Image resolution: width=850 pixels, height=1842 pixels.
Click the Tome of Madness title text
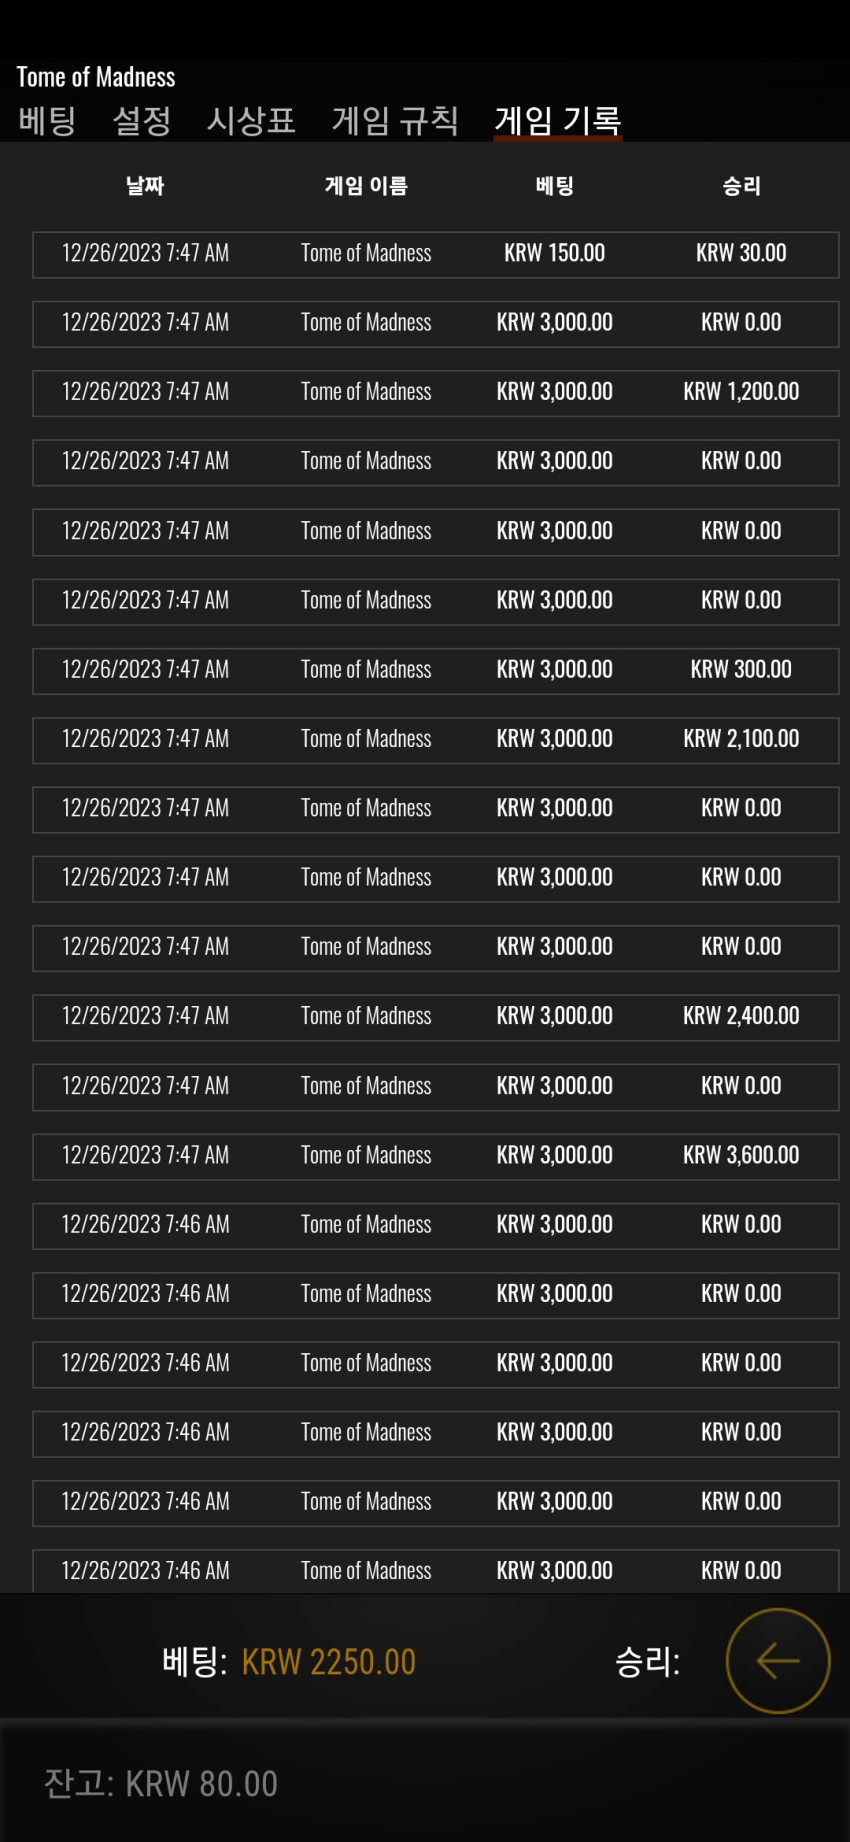tap(96, 77)
